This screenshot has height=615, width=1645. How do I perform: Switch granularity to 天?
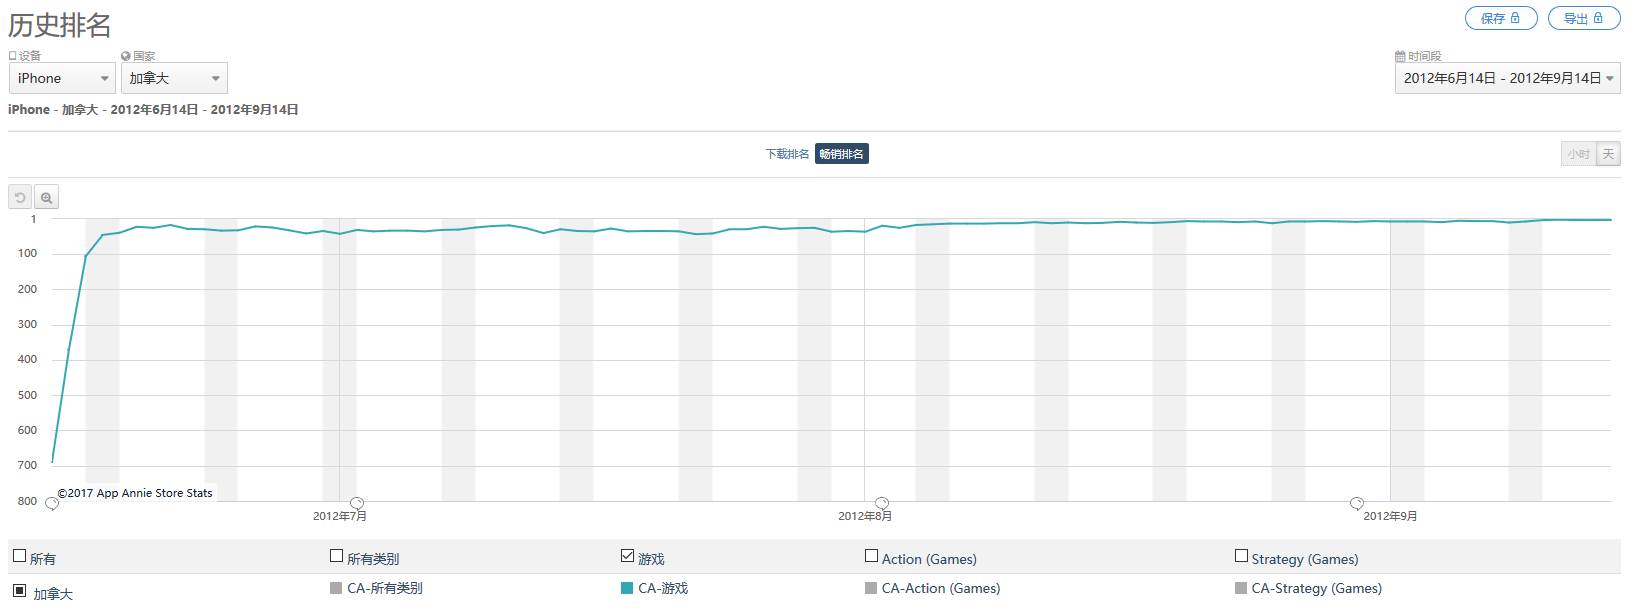1608,154
